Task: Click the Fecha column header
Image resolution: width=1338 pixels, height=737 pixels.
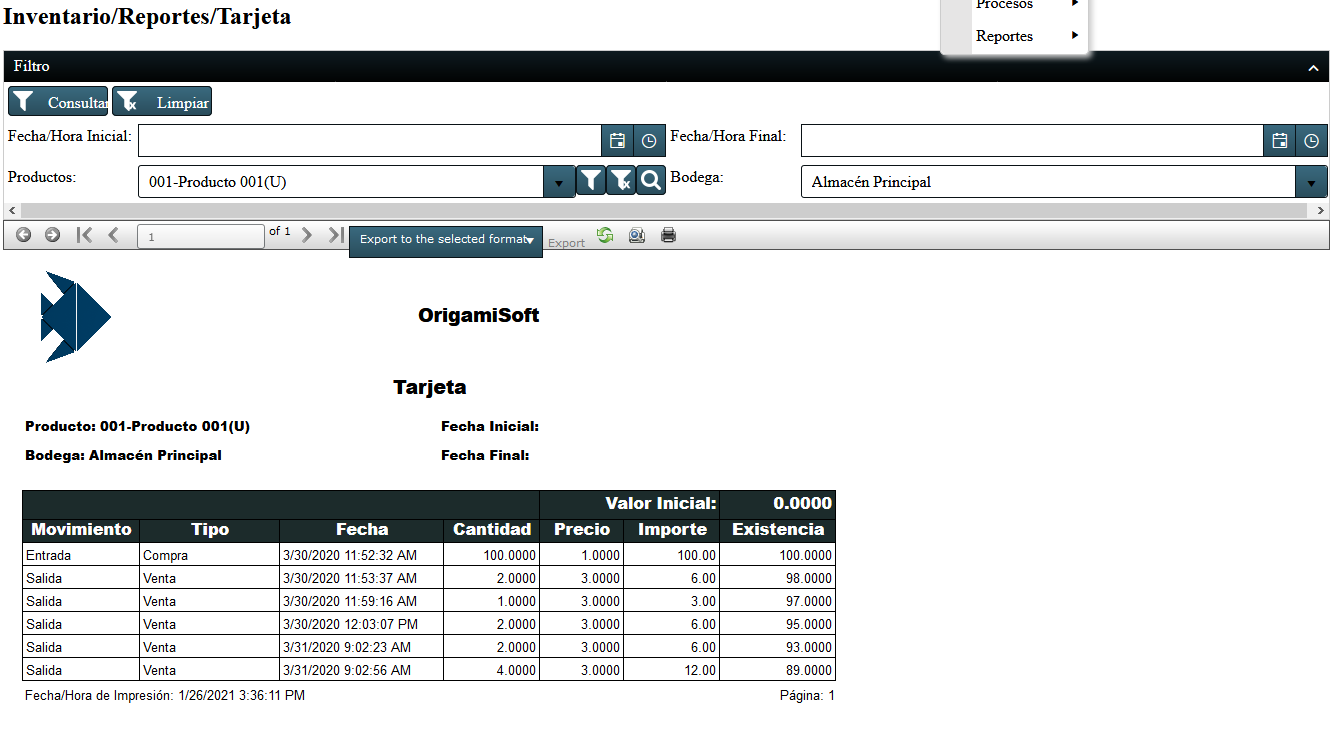Action: 362,530
